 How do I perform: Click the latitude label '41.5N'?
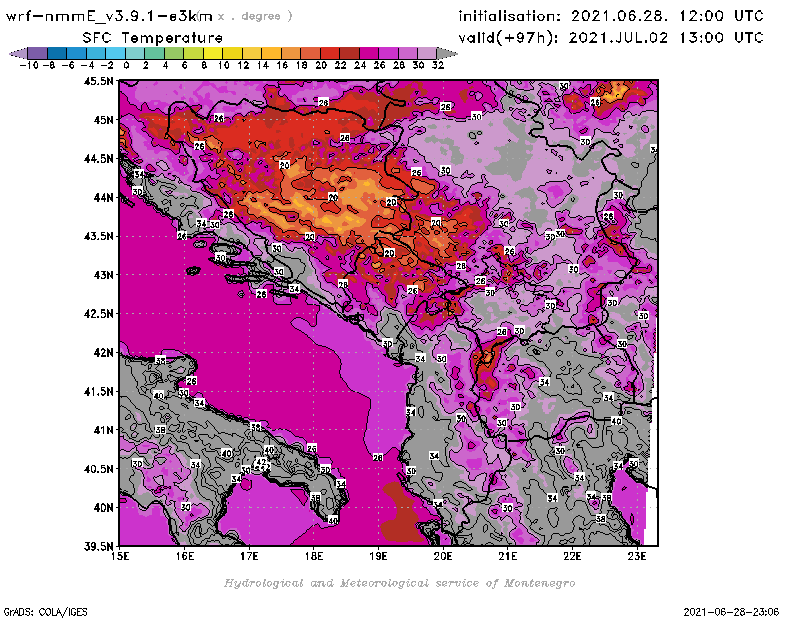[x=98, y=391]
